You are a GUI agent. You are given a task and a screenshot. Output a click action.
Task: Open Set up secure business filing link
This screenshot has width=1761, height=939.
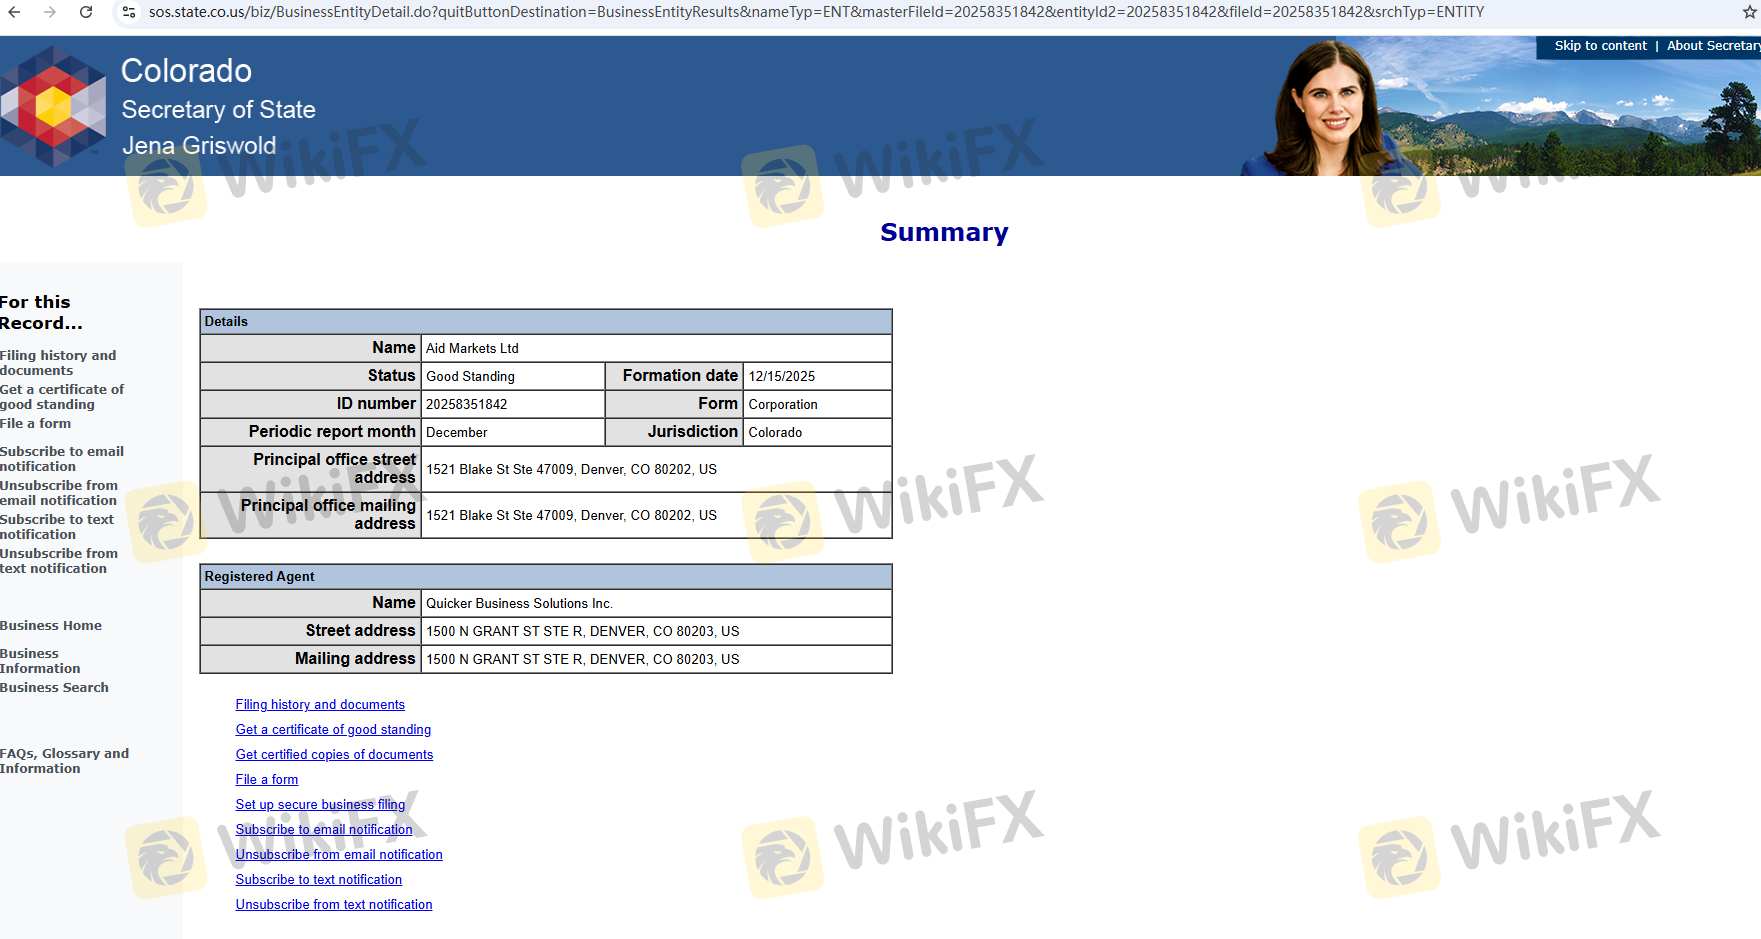pos(320,805)
